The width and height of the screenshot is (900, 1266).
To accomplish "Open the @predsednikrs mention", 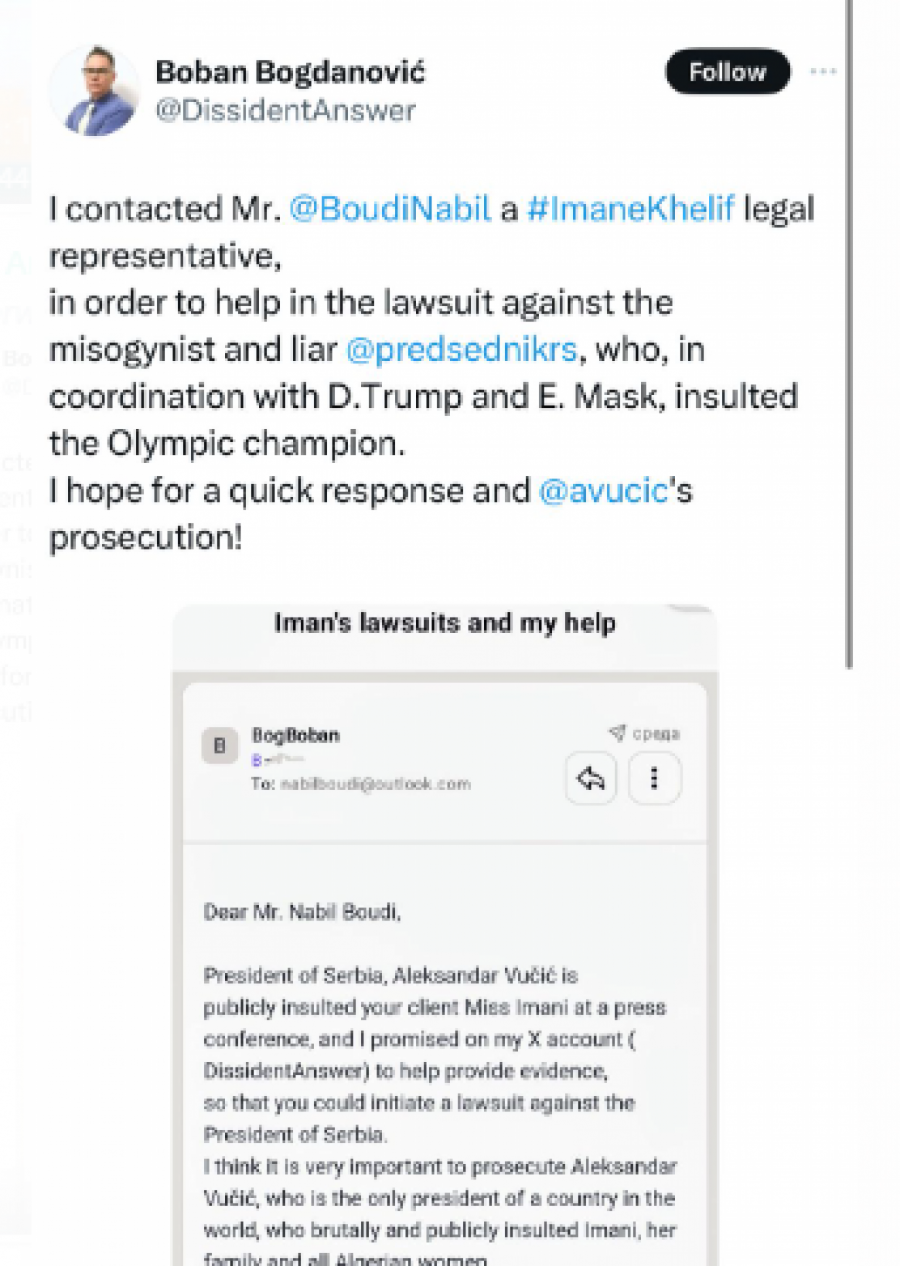I will click(461, 350).
